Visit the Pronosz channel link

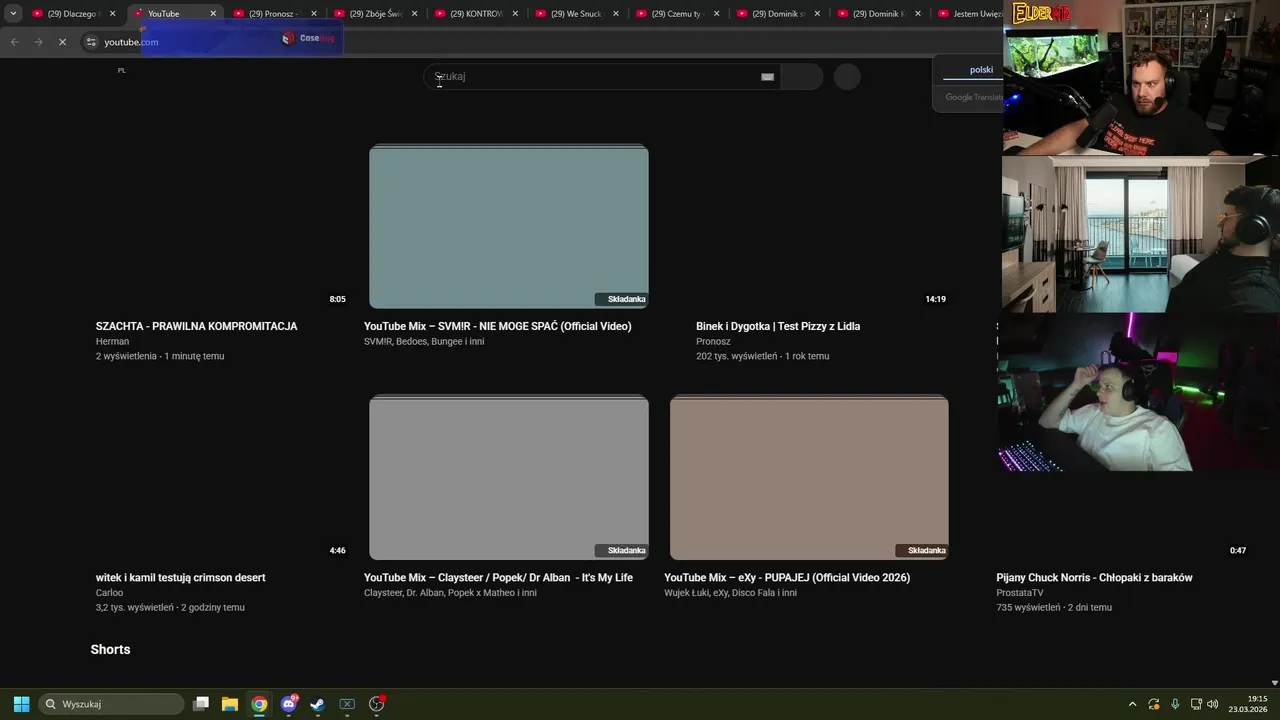coord(713,341)
